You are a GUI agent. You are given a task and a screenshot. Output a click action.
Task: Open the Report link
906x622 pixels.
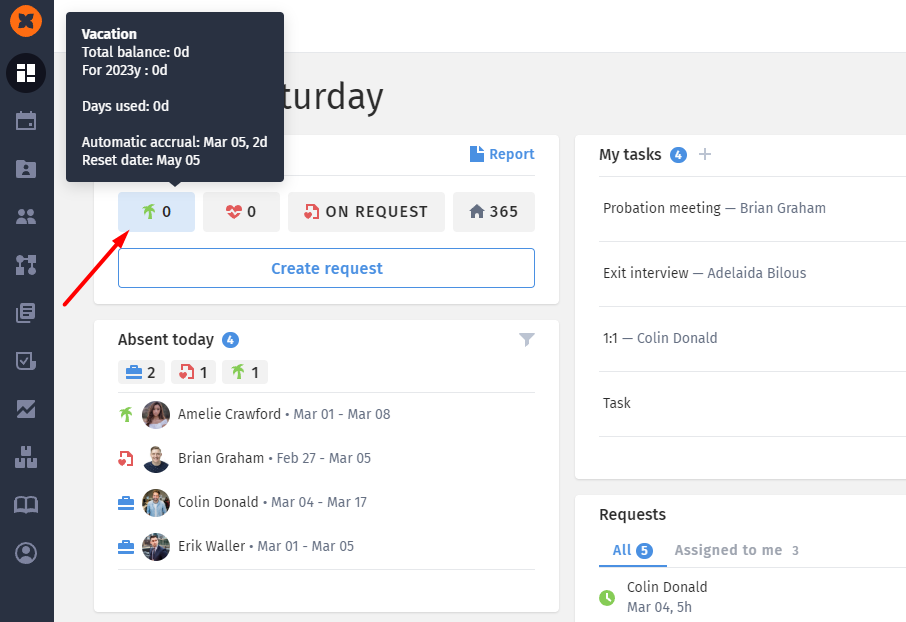point(502,154)
